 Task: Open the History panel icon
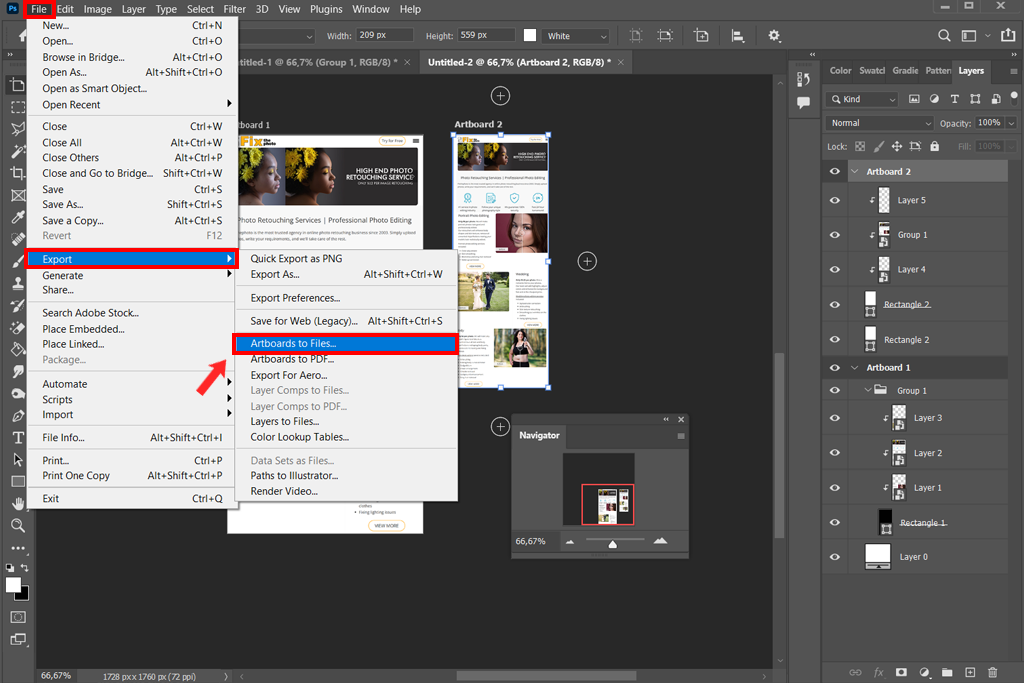tap(803, 80)
